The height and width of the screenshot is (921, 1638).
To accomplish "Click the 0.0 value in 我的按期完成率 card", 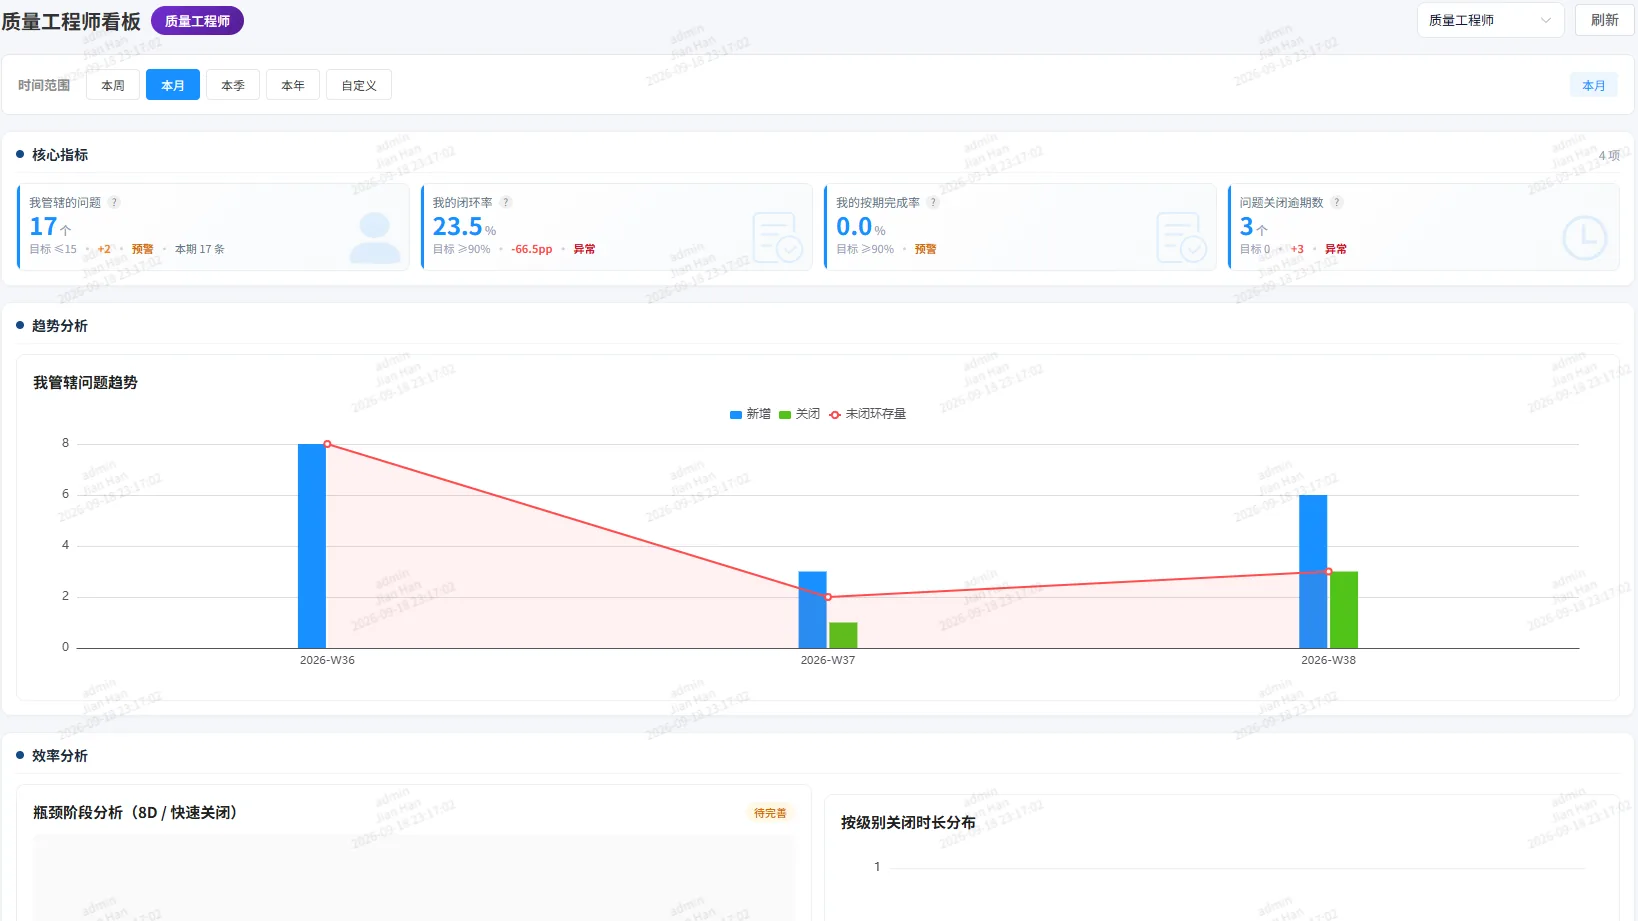I will pyautogui.click(x=854, y=227).
